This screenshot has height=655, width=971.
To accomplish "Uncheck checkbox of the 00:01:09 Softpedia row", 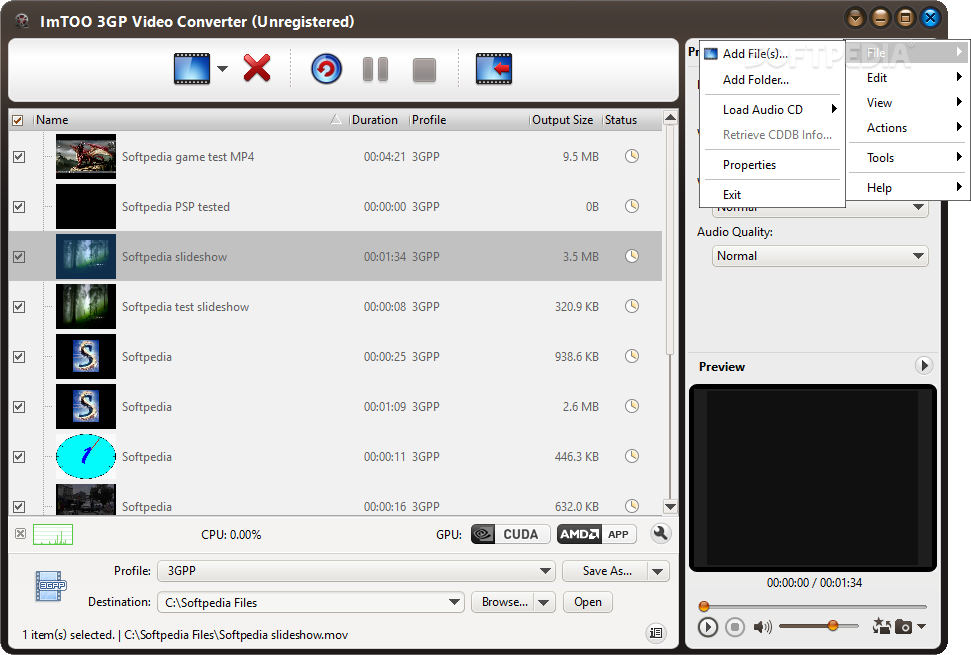I will pyautogui.click(x=19, y=407).
